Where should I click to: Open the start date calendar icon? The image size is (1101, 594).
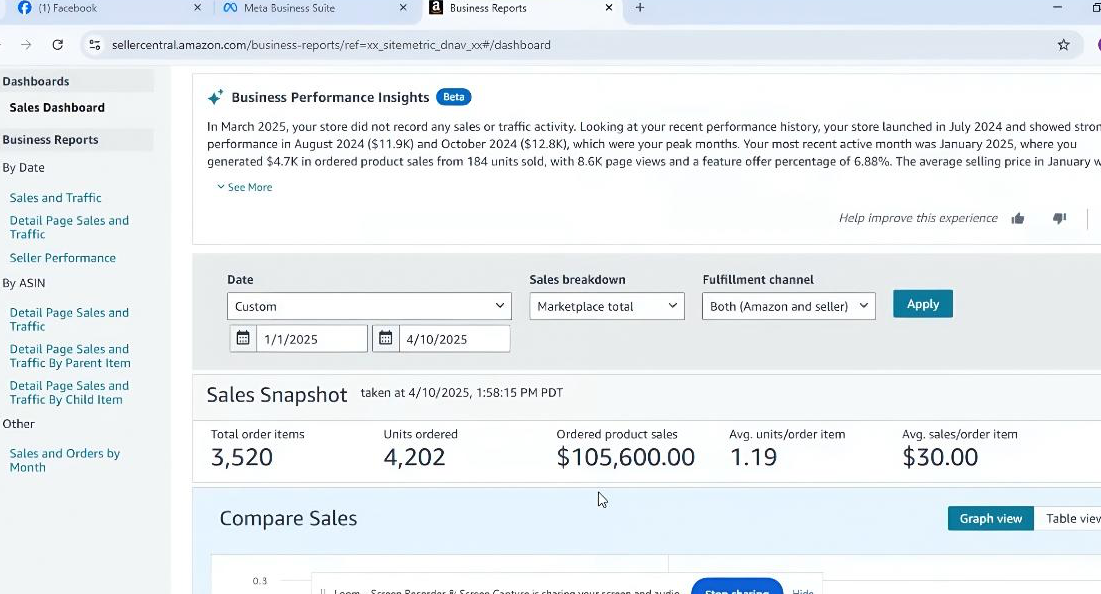243,339
